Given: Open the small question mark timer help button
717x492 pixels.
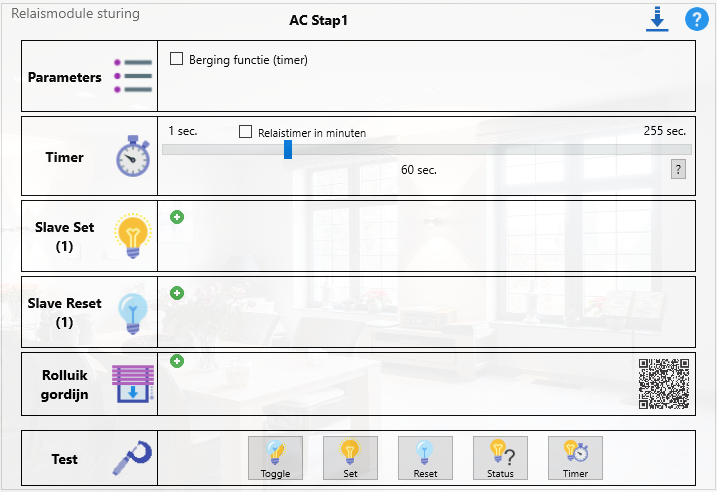Looking at the screenshot, I should (678, 169).
